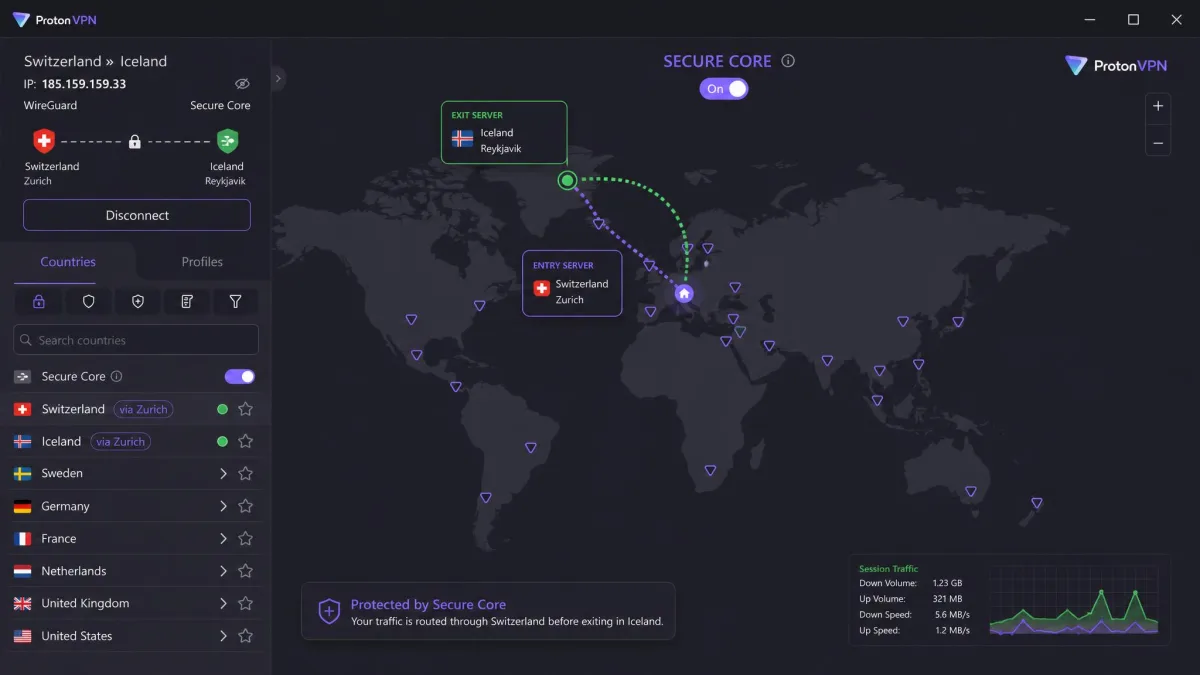Open Secure Core info icon above map
Screen dimensions: 1200x675
[x=788, y=61]
